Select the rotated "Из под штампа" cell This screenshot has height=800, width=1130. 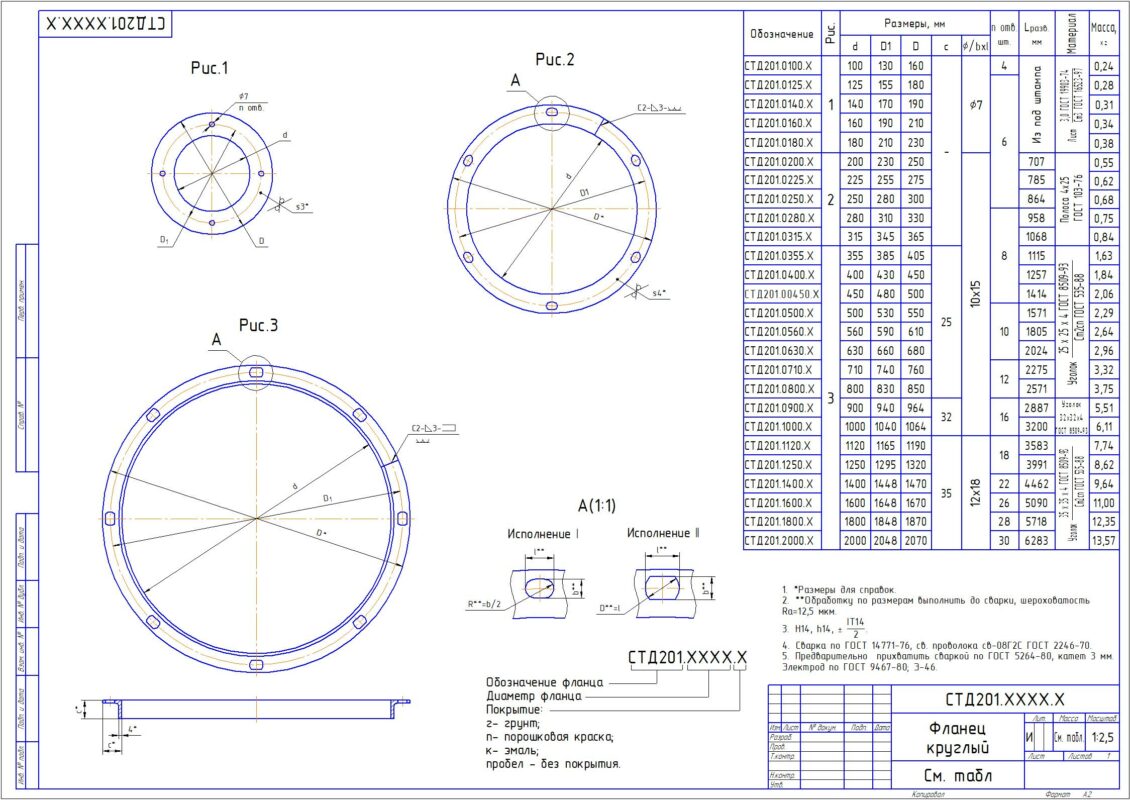click(x=1036, y=105)
